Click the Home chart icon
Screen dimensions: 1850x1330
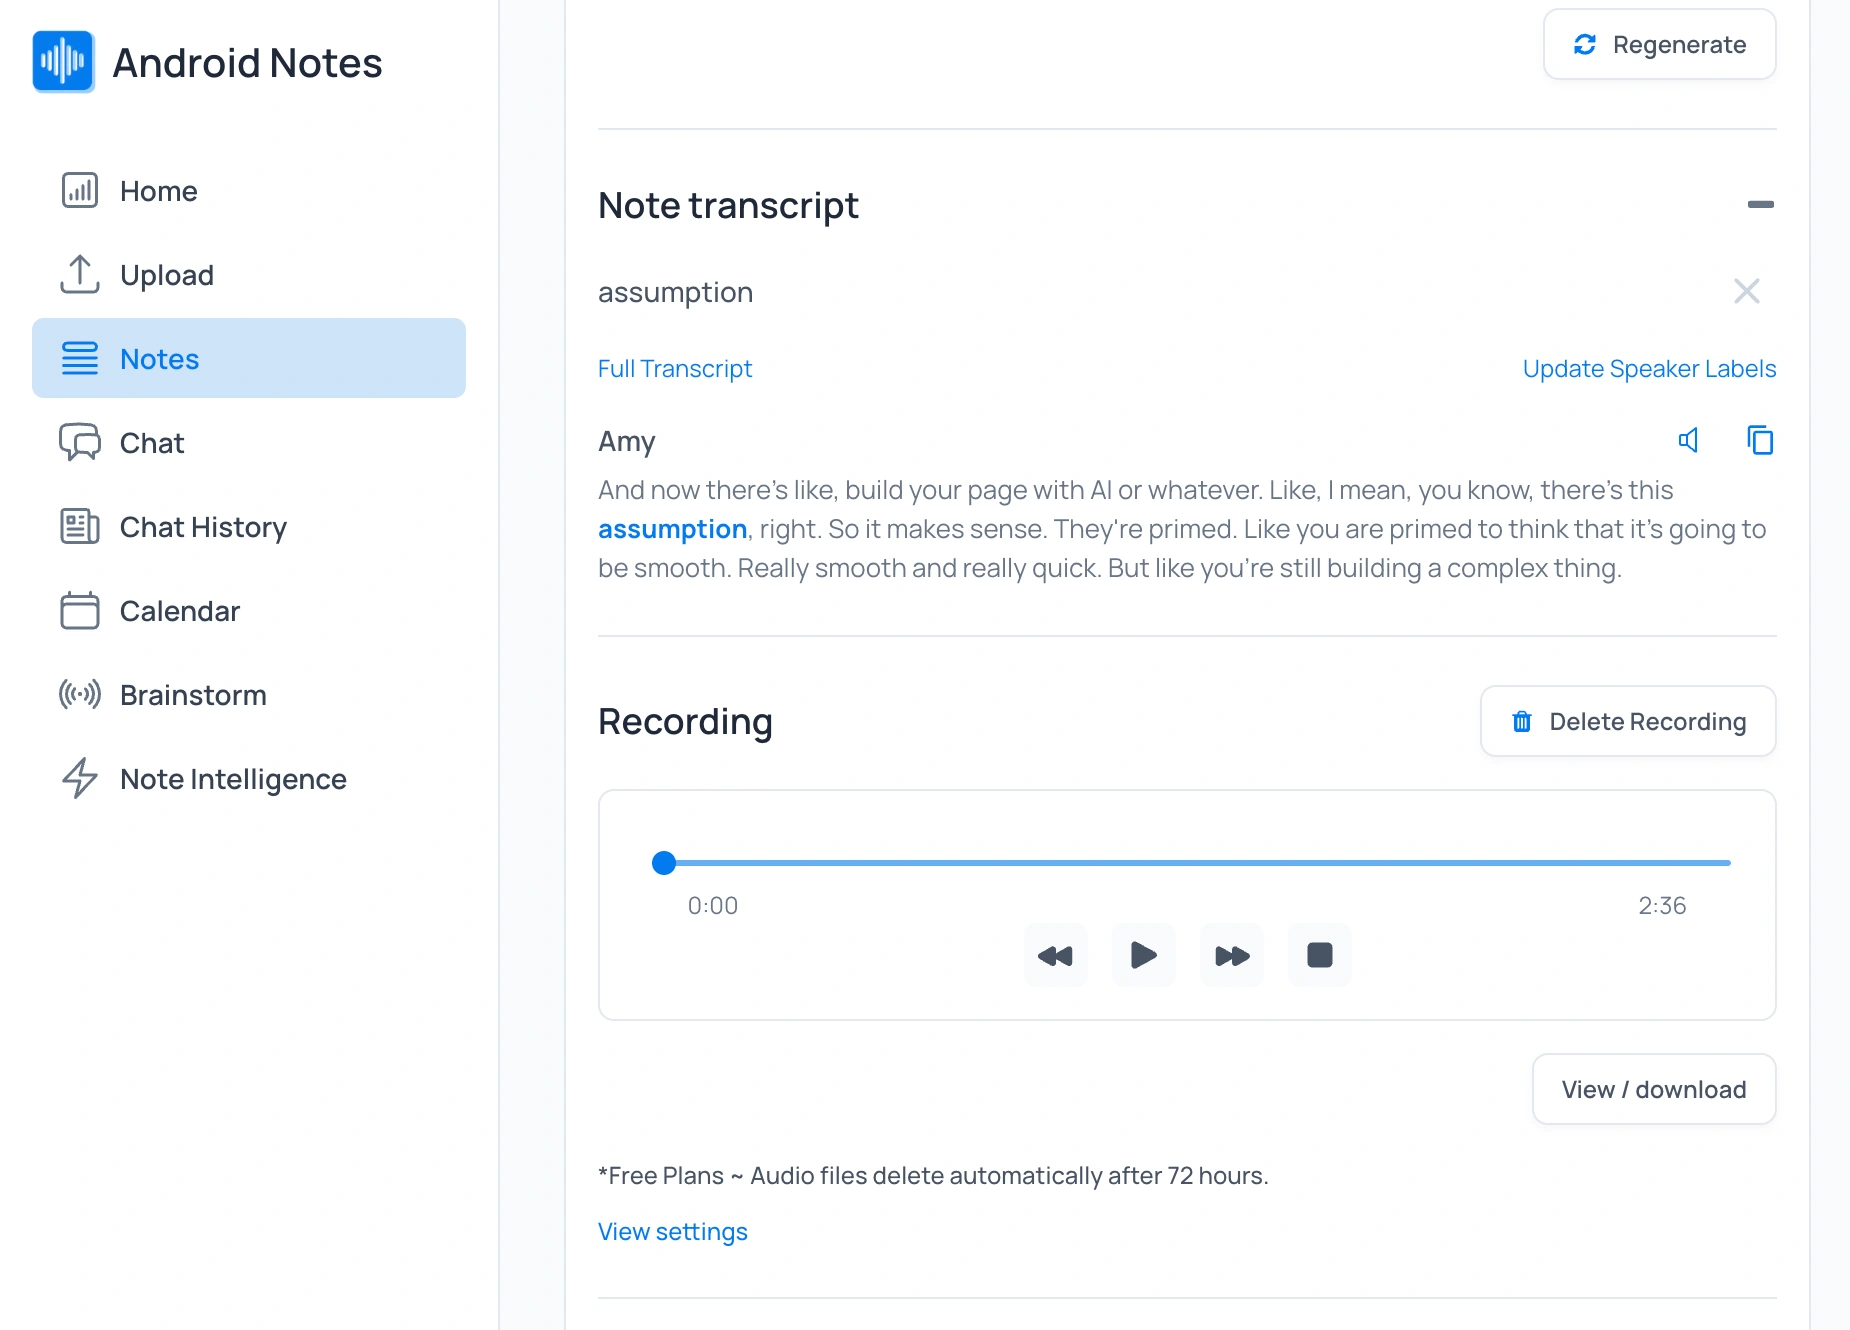pos(80,190)
